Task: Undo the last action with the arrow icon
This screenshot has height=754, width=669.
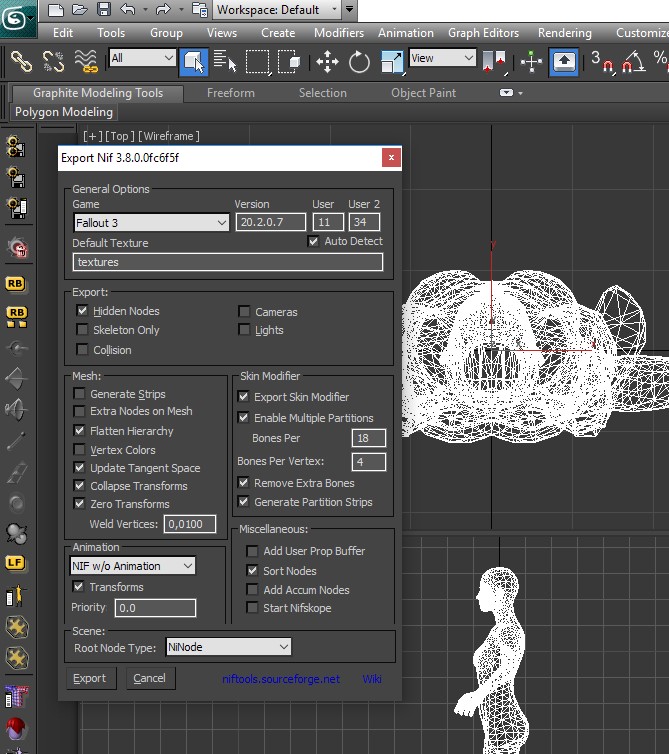Action: 127,10
